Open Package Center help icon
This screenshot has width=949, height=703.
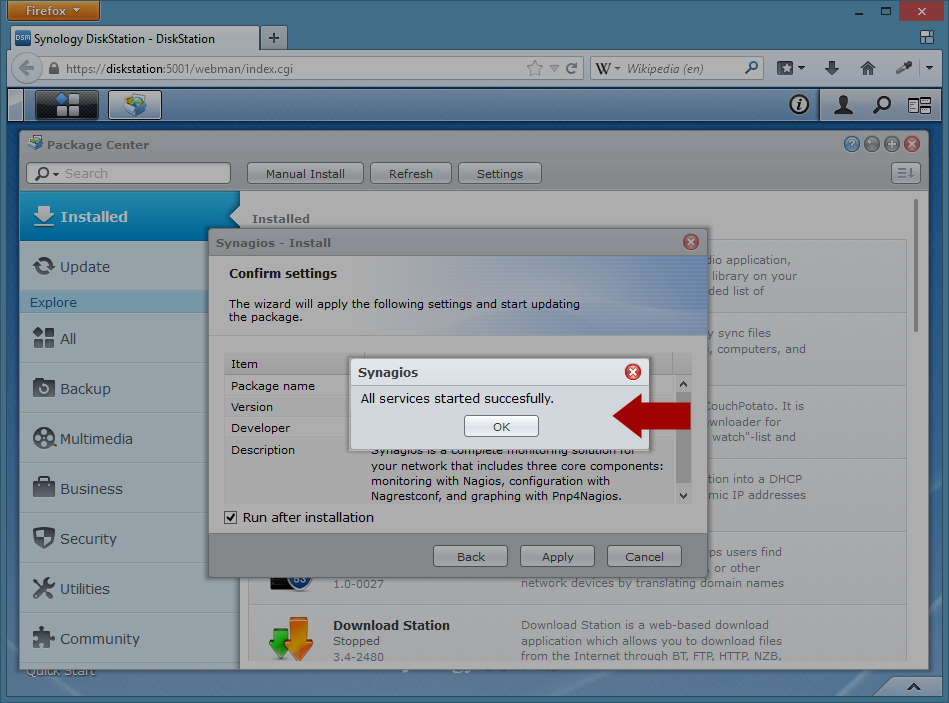click(852, 144)
